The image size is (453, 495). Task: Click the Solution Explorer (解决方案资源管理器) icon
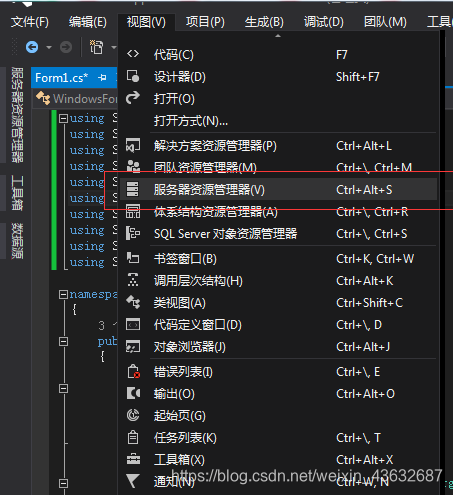pyautogui.click(x=133, y=146)
